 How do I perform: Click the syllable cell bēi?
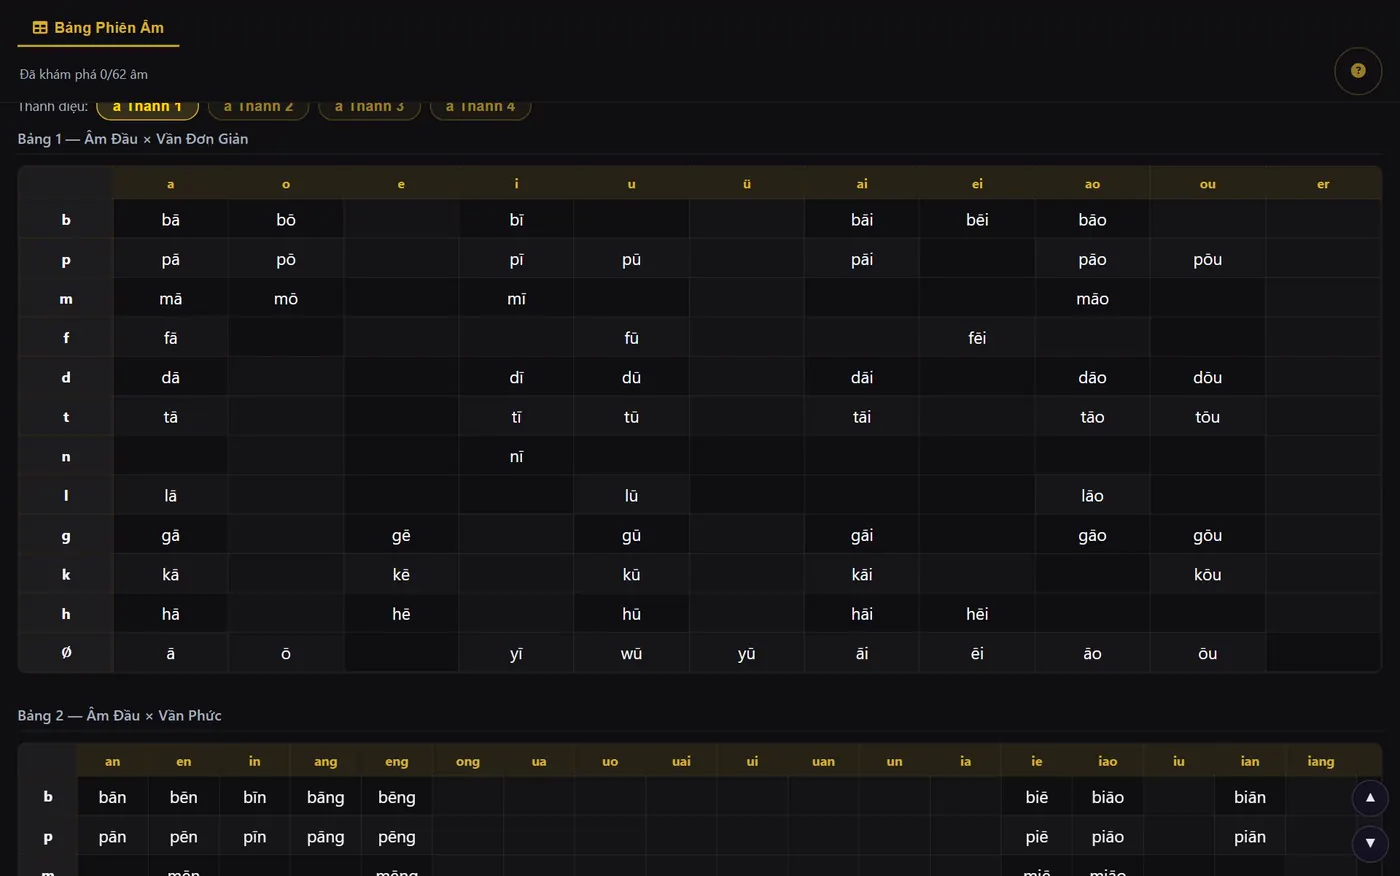(x=977, y=220)
